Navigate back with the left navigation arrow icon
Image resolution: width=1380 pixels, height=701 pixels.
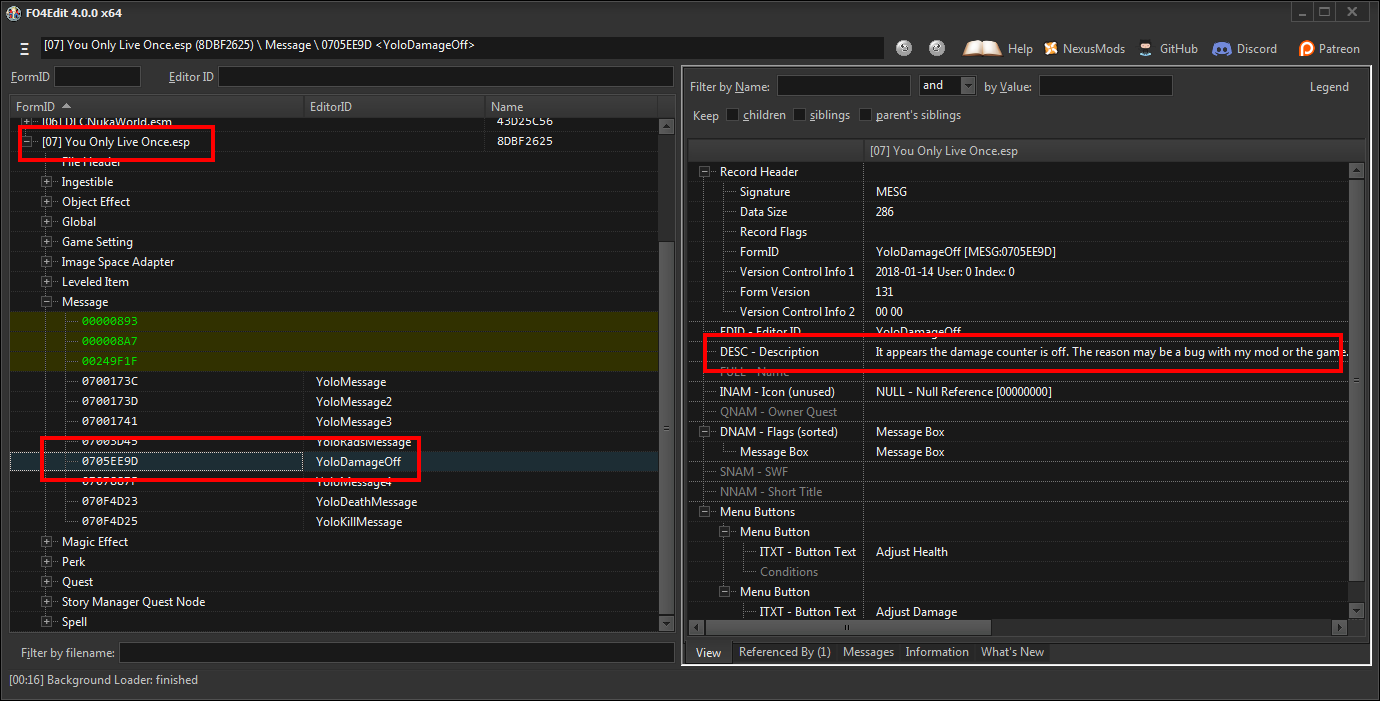(904, 47)
